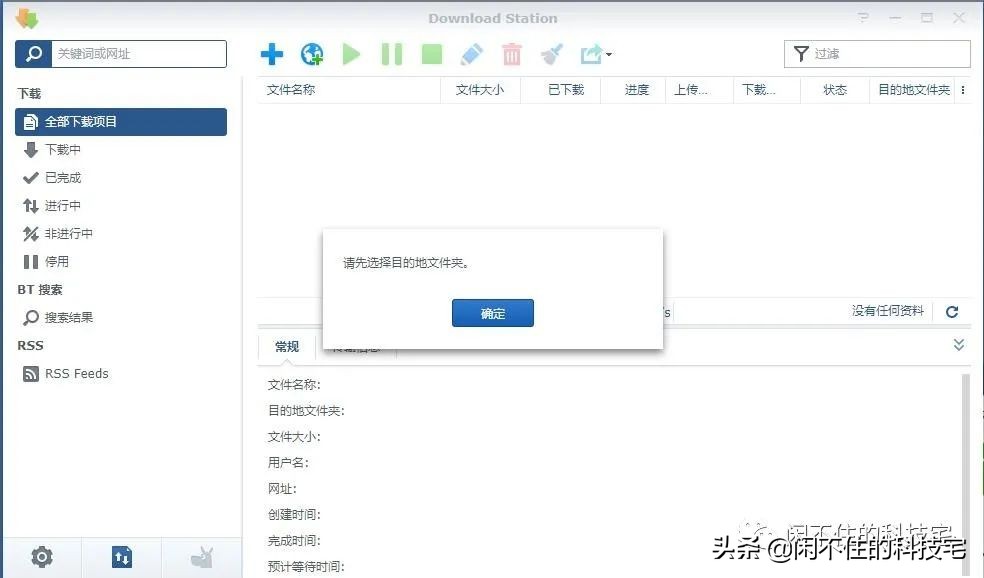Click the transfer statistics icon at bottom

121,557
